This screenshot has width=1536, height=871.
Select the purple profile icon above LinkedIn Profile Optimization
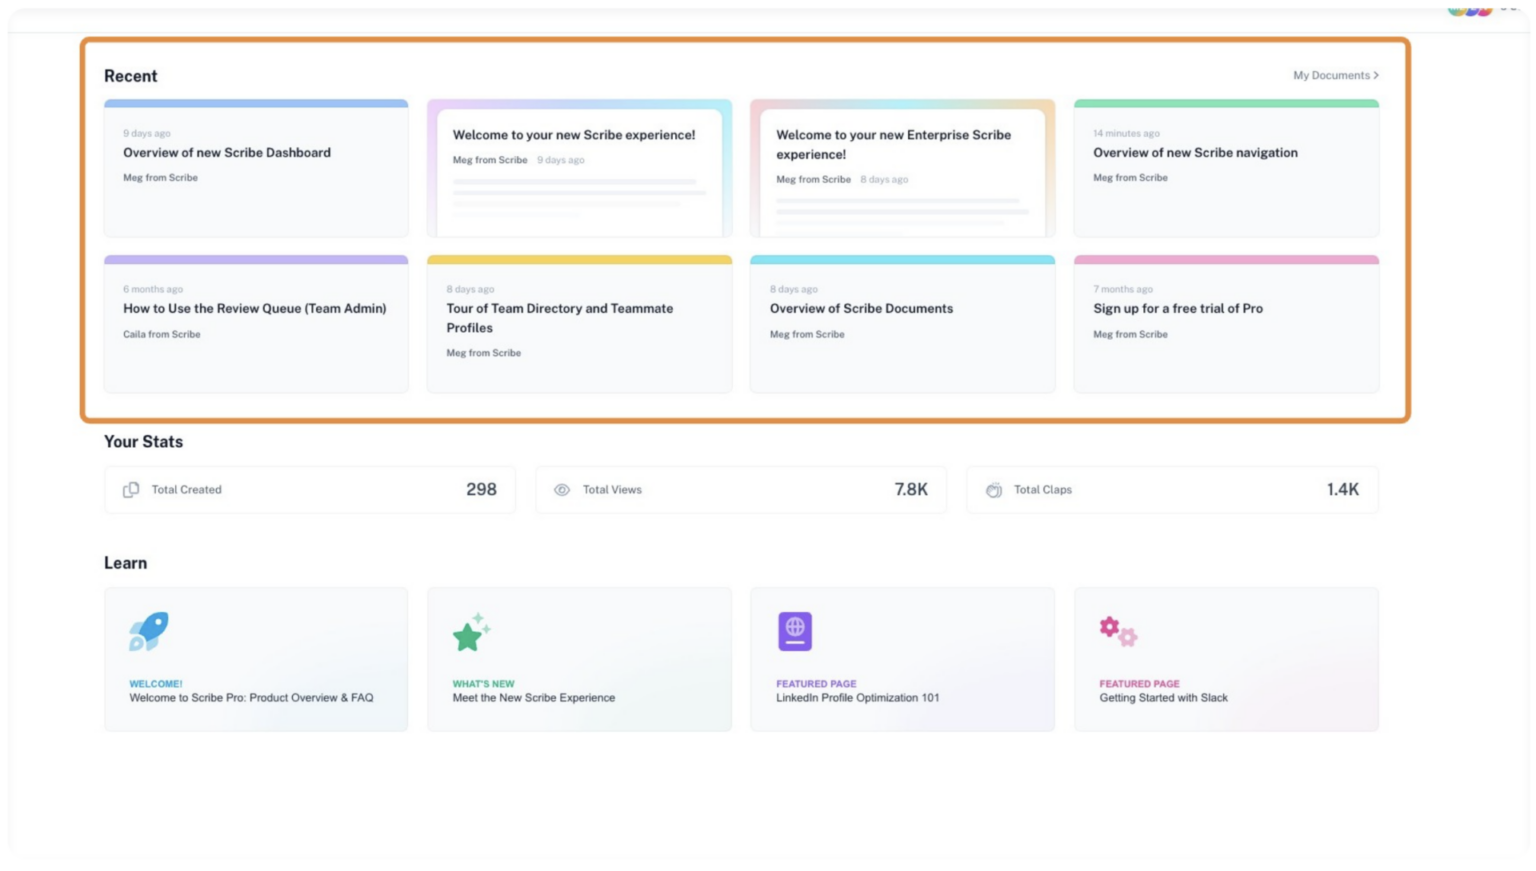point(795,630)
